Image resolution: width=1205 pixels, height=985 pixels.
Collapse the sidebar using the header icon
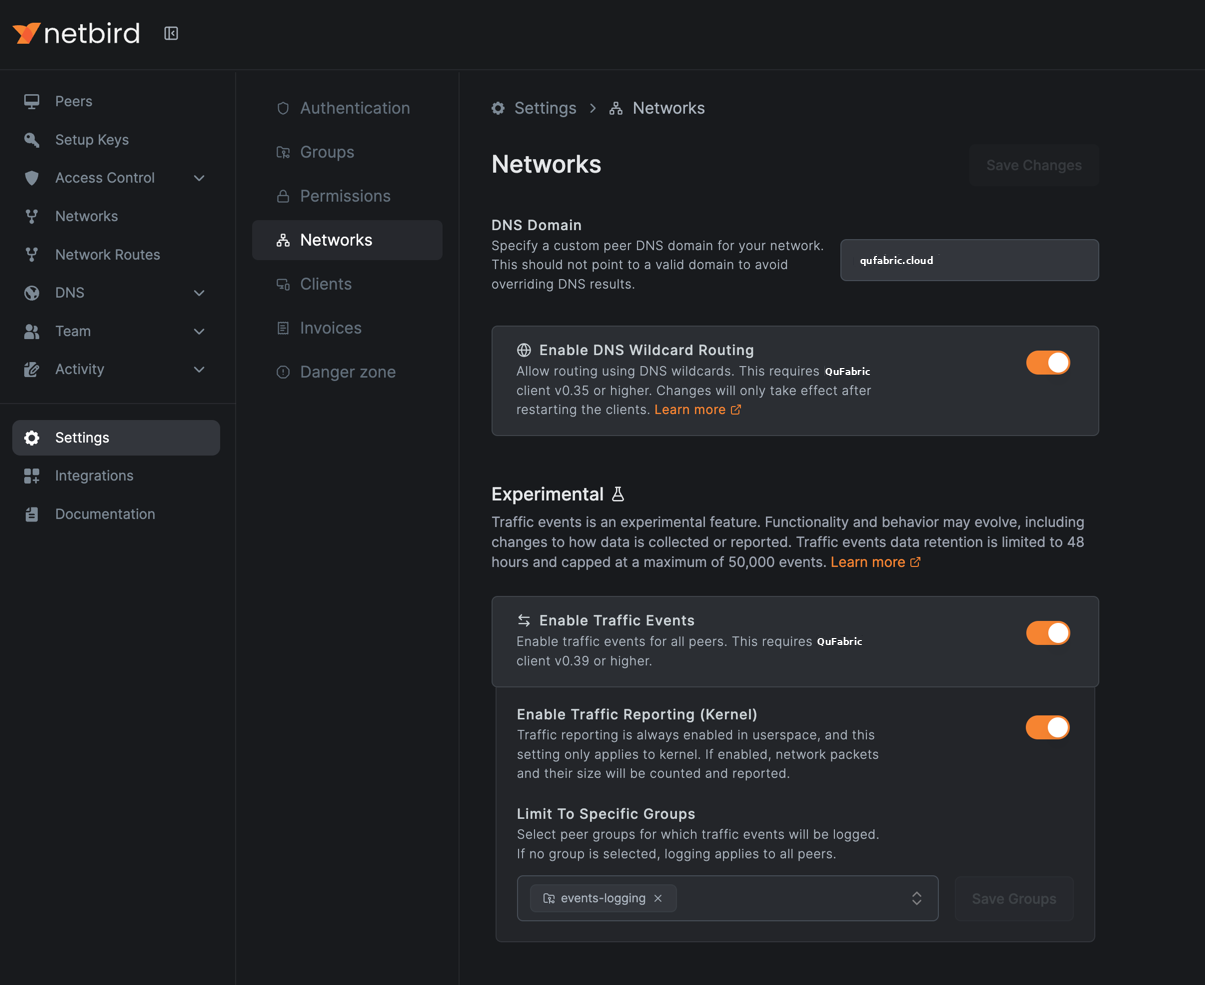[170, 32]
